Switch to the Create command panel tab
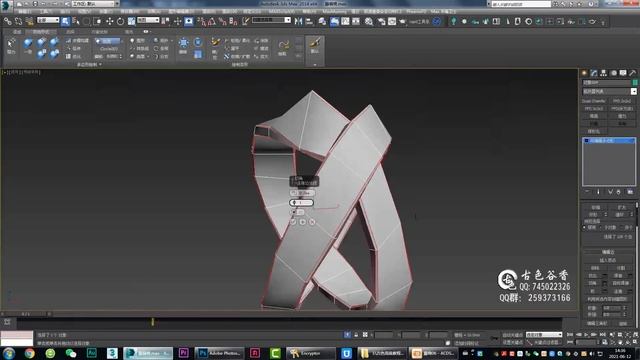This screenshot has width=640, height=360. click(584, 73)
